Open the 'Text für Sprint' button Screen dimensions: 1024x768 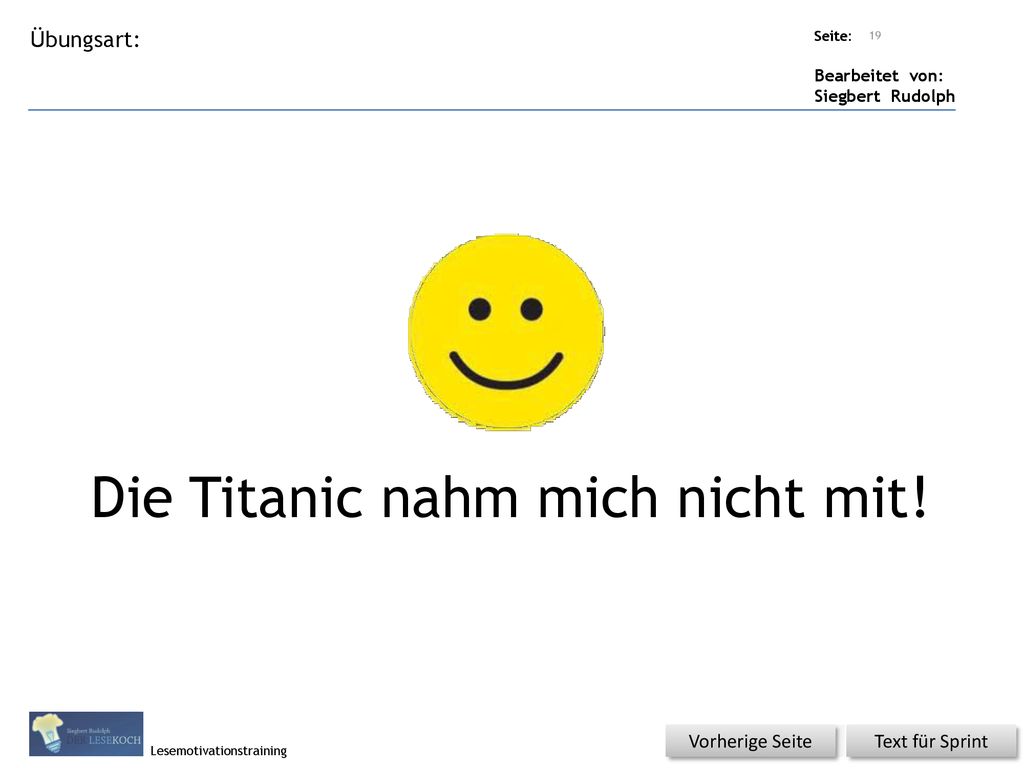(931, 741)
